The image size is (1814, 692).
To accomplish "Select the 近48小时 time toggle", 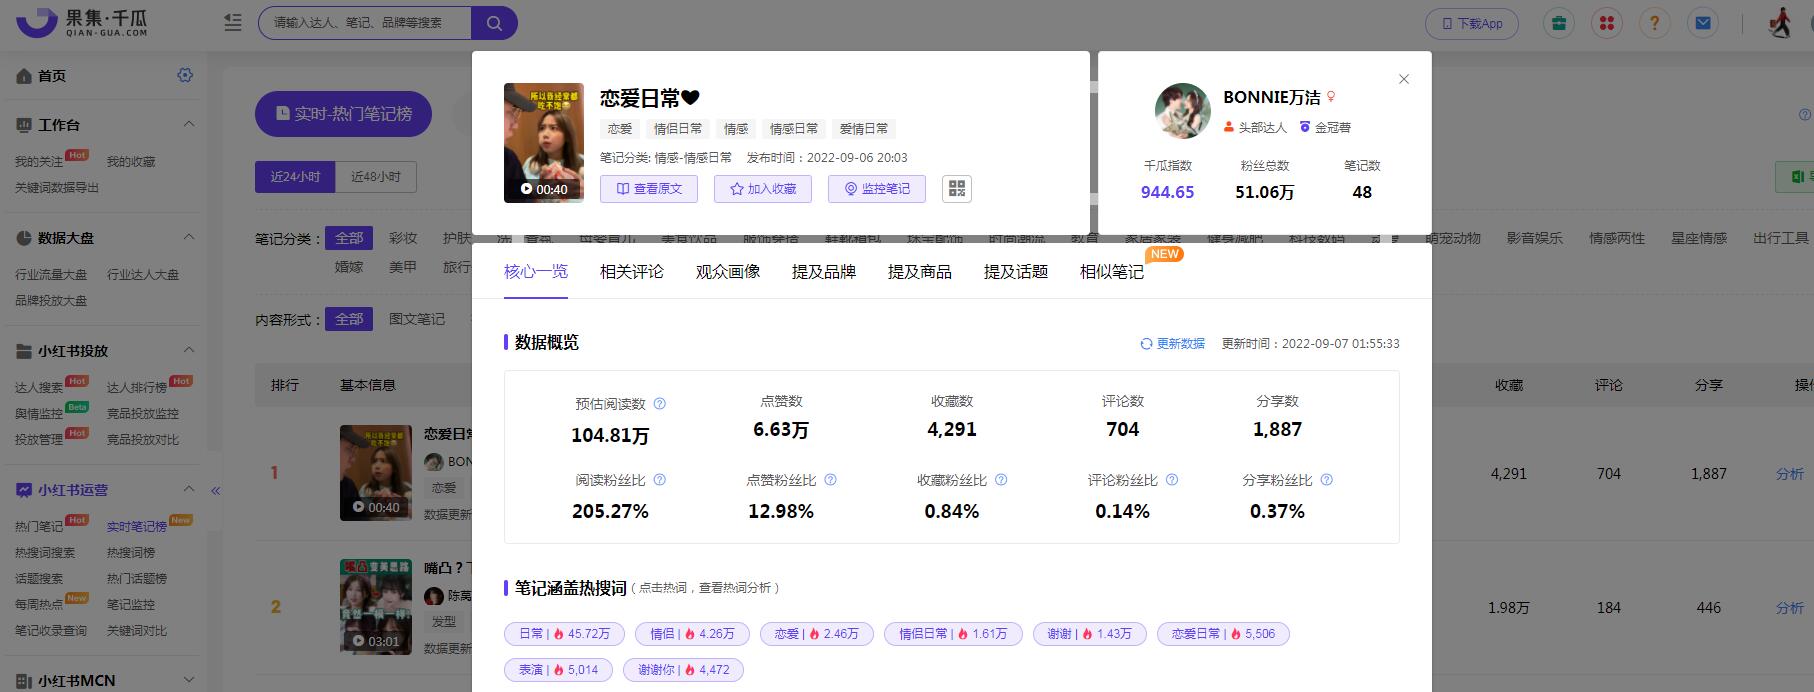I will (376, 177).
